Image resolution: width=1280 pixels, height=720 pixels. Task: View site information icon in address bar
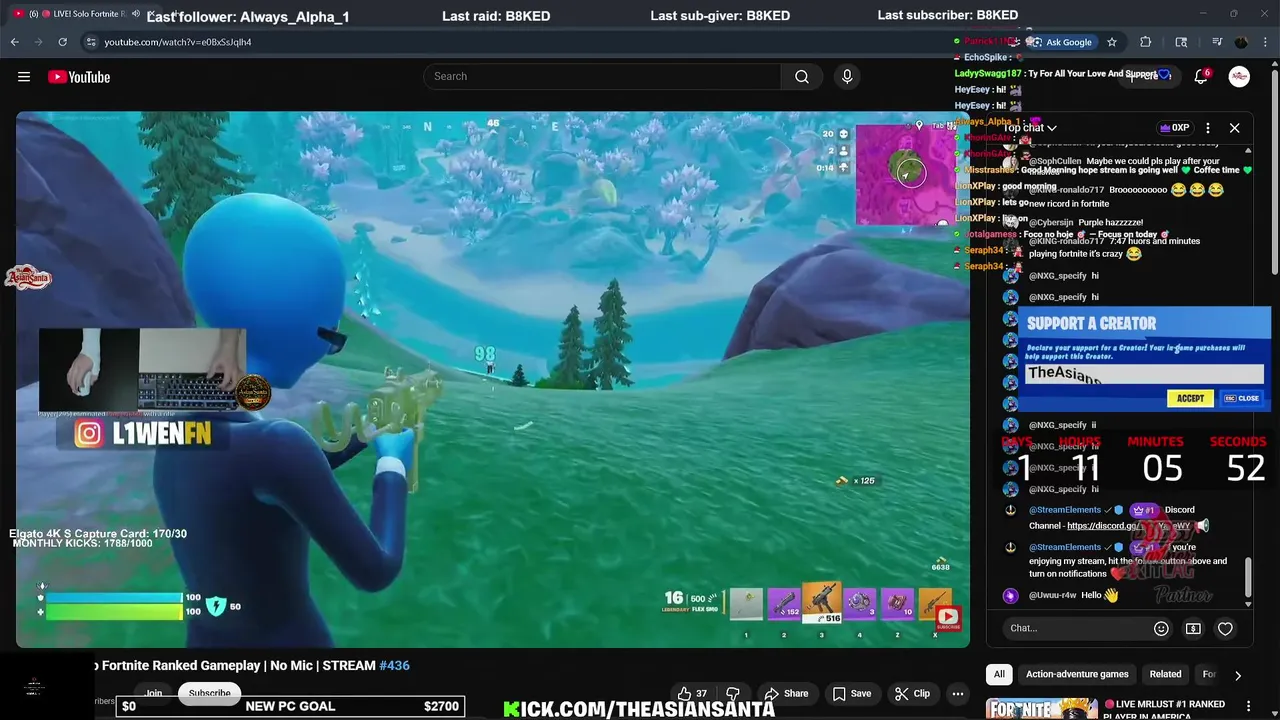91,42
